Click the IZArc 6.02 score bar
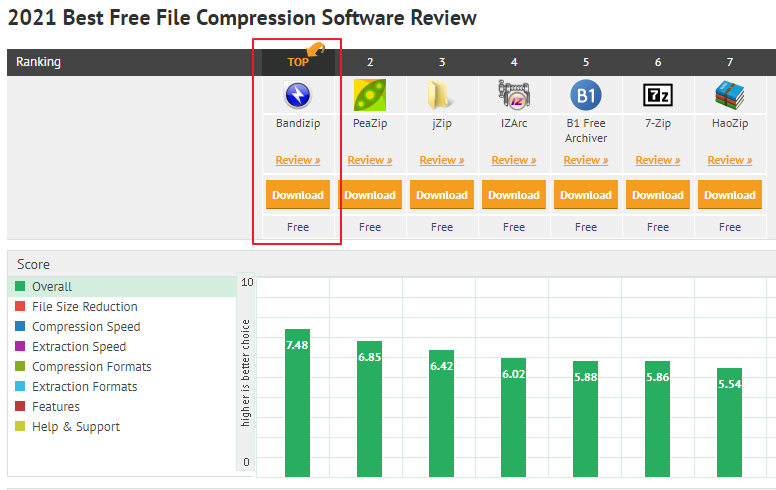Viewport: 776px width, 490px height. pos(513,417)
